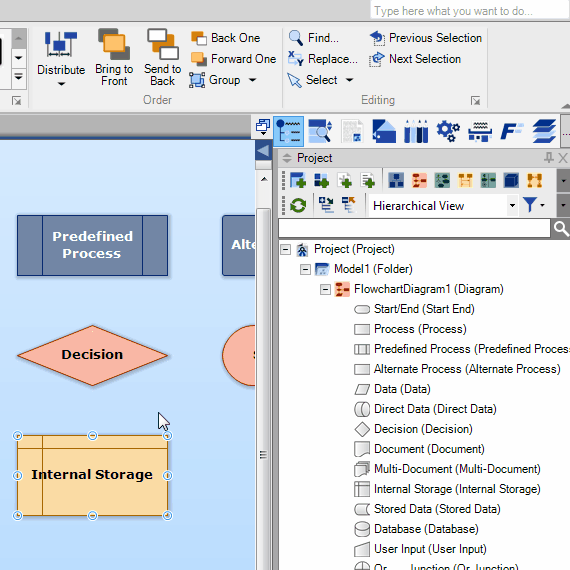Click the Send to Back icon
This screenshot has height=570, width=570.
point(162,44)
